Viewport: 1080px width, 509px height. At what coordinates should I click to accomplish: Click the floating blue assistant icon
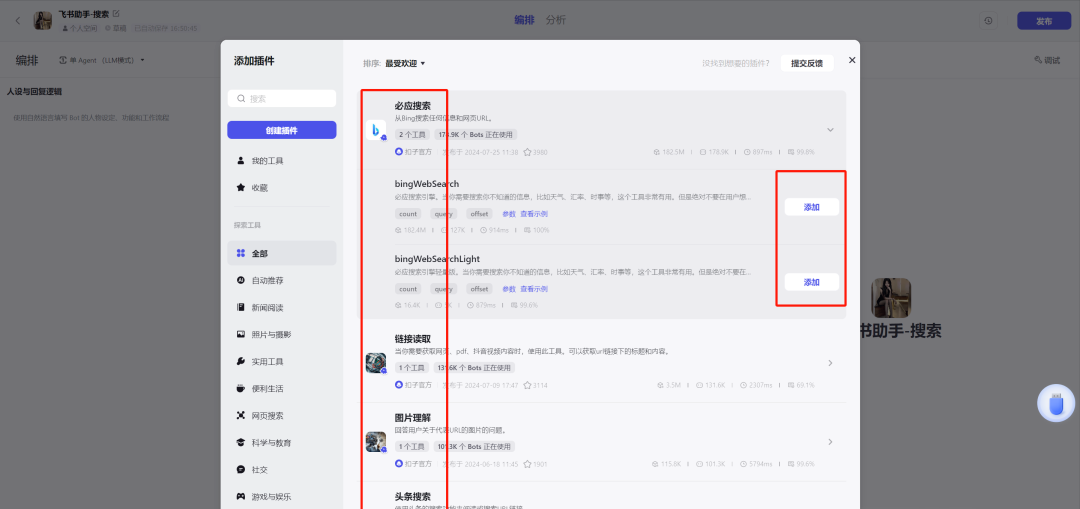click(x=1055, y=404)
